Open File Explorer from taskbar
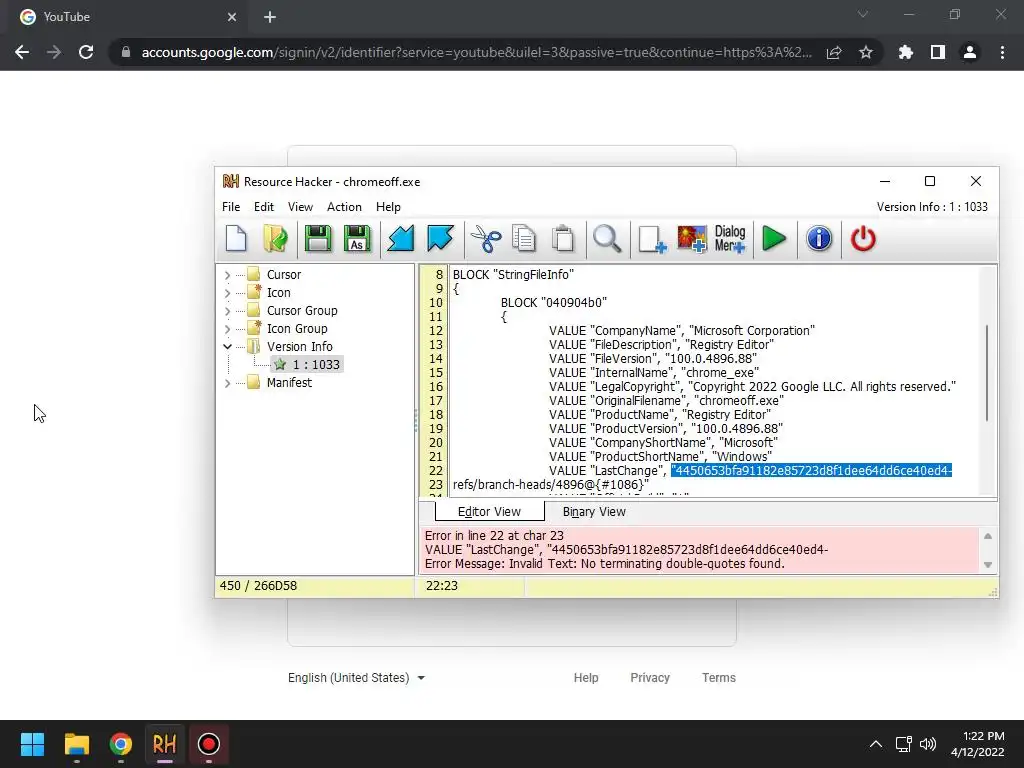1024x768 pixels. pyautogui.click(x=76, y=744)
